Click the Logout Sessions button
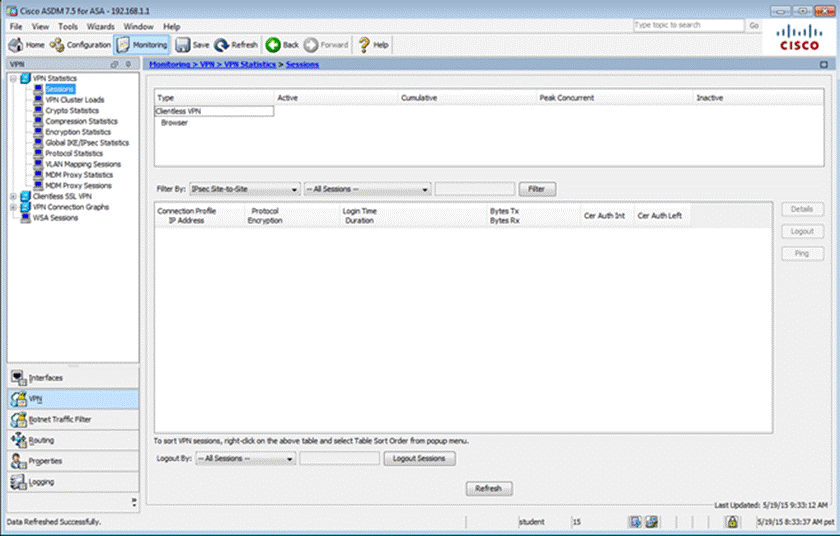The height and width of the screenshot is (536, 840). point(420,459)
